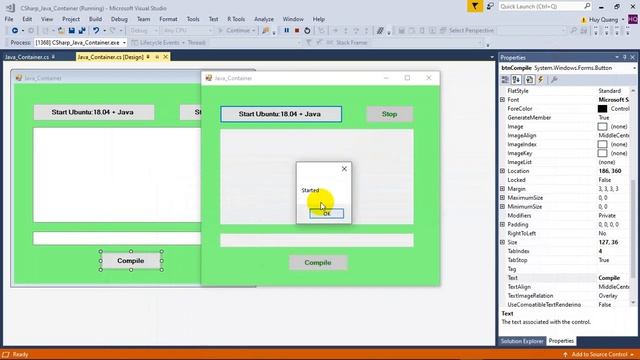Switch Properties to Categorized view
The width and height of the screenshot is (640, 360).
point(505,80)
